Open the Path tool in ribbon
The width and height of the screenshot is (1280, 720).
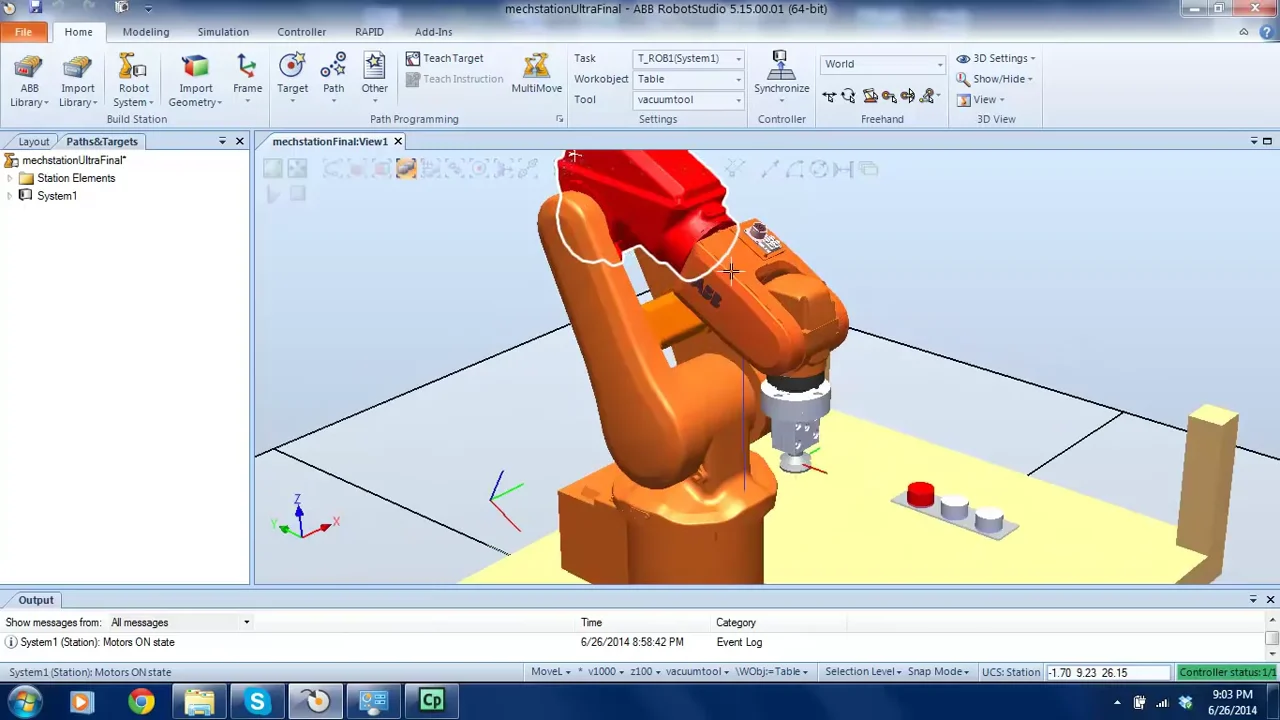pyautogui.click(x=333, y=70)
